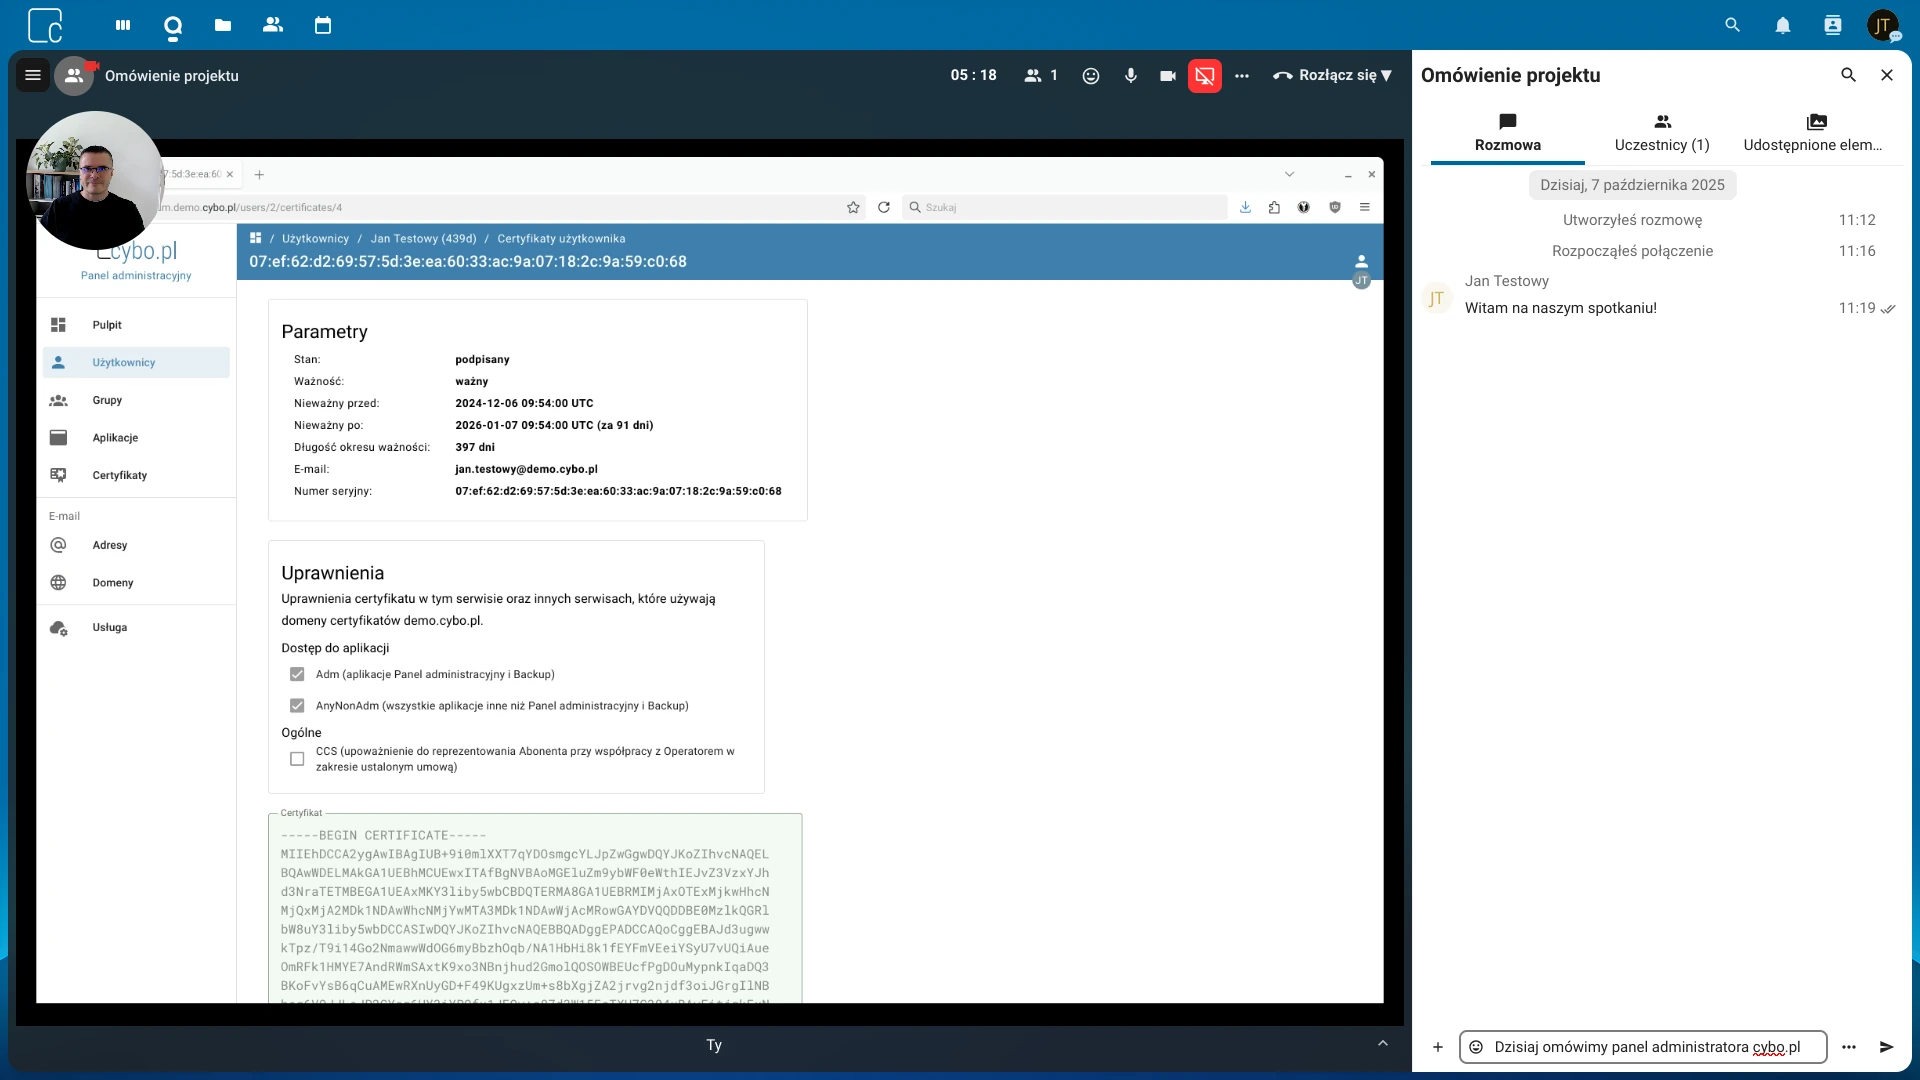1920x1080 pixels.
Task: Stop screen sharing with red button
Action: click(x=1204, y=76)
